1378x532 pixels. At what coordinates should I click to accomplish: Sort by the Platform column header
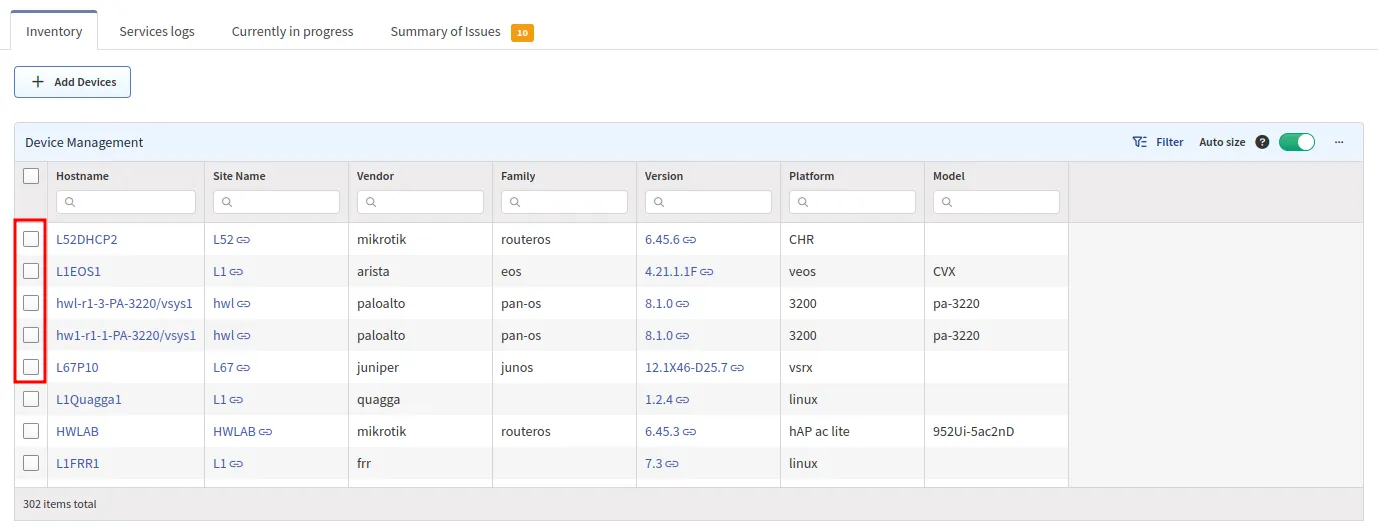tap(811, 176)
